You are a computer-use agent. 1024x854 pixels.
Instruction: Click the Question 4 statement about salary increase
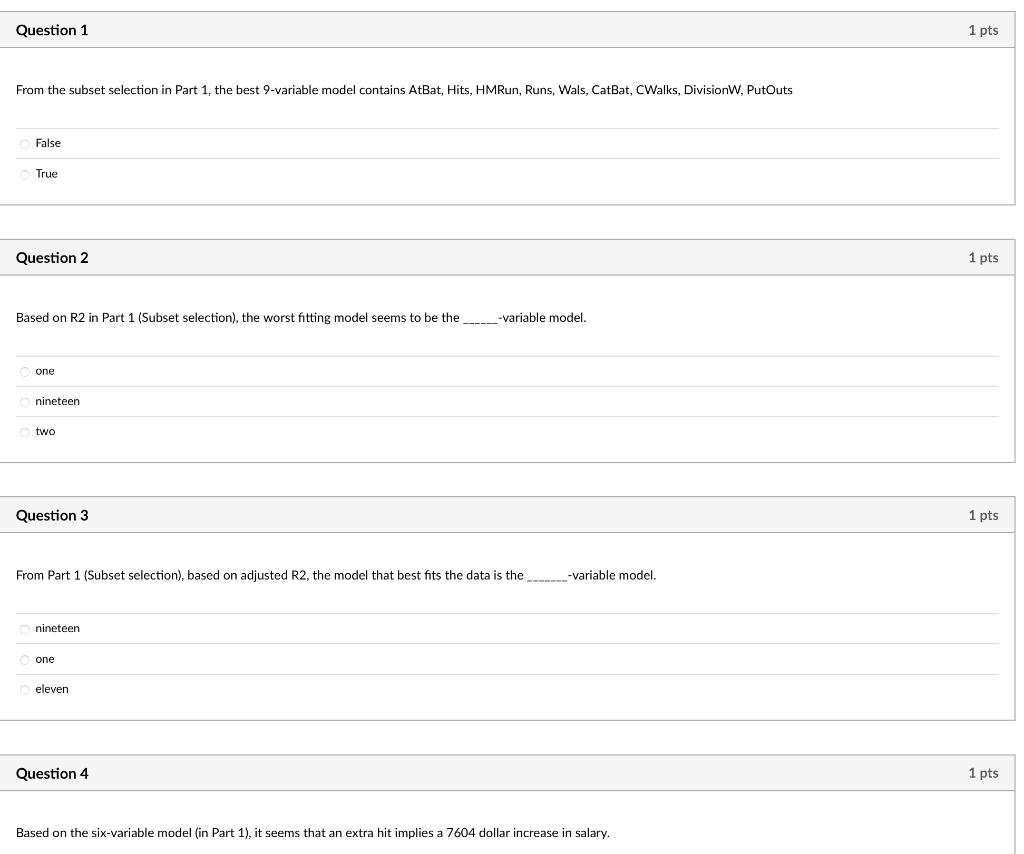(311, 832)
